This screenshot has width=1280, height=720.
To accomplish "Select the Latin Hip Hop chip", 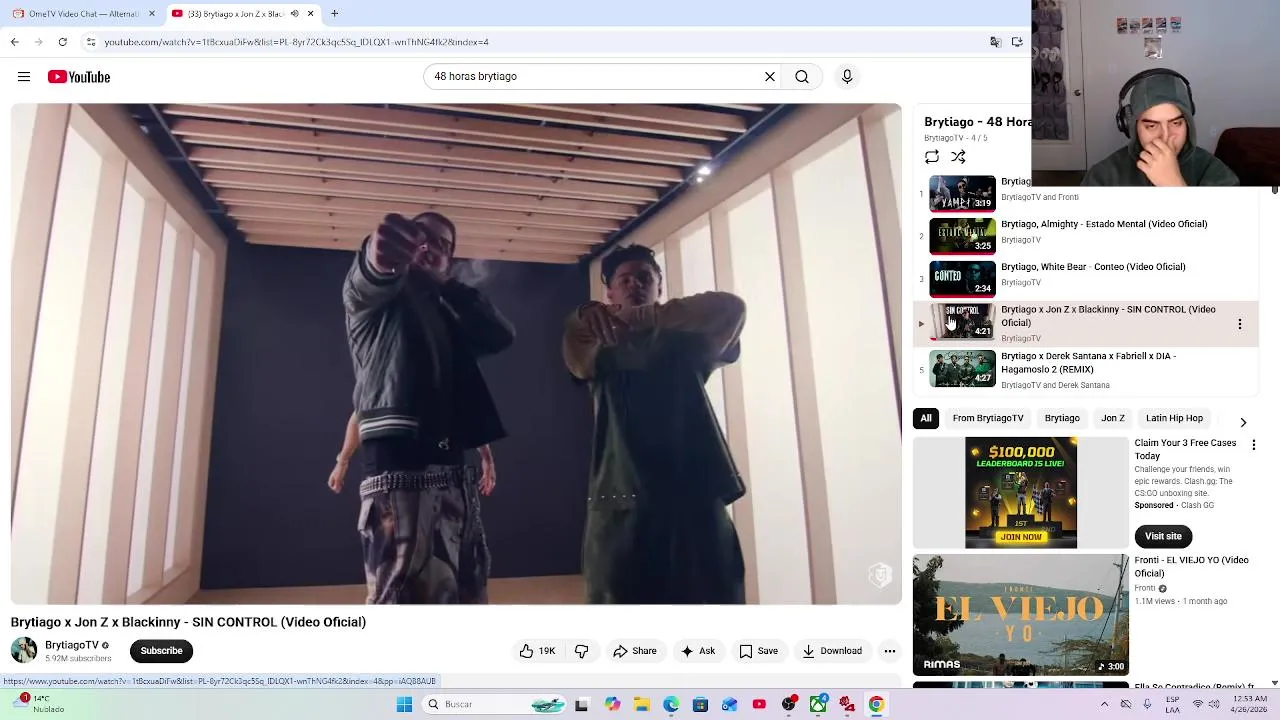I will pyautogui.click(x=1174, y=419).
